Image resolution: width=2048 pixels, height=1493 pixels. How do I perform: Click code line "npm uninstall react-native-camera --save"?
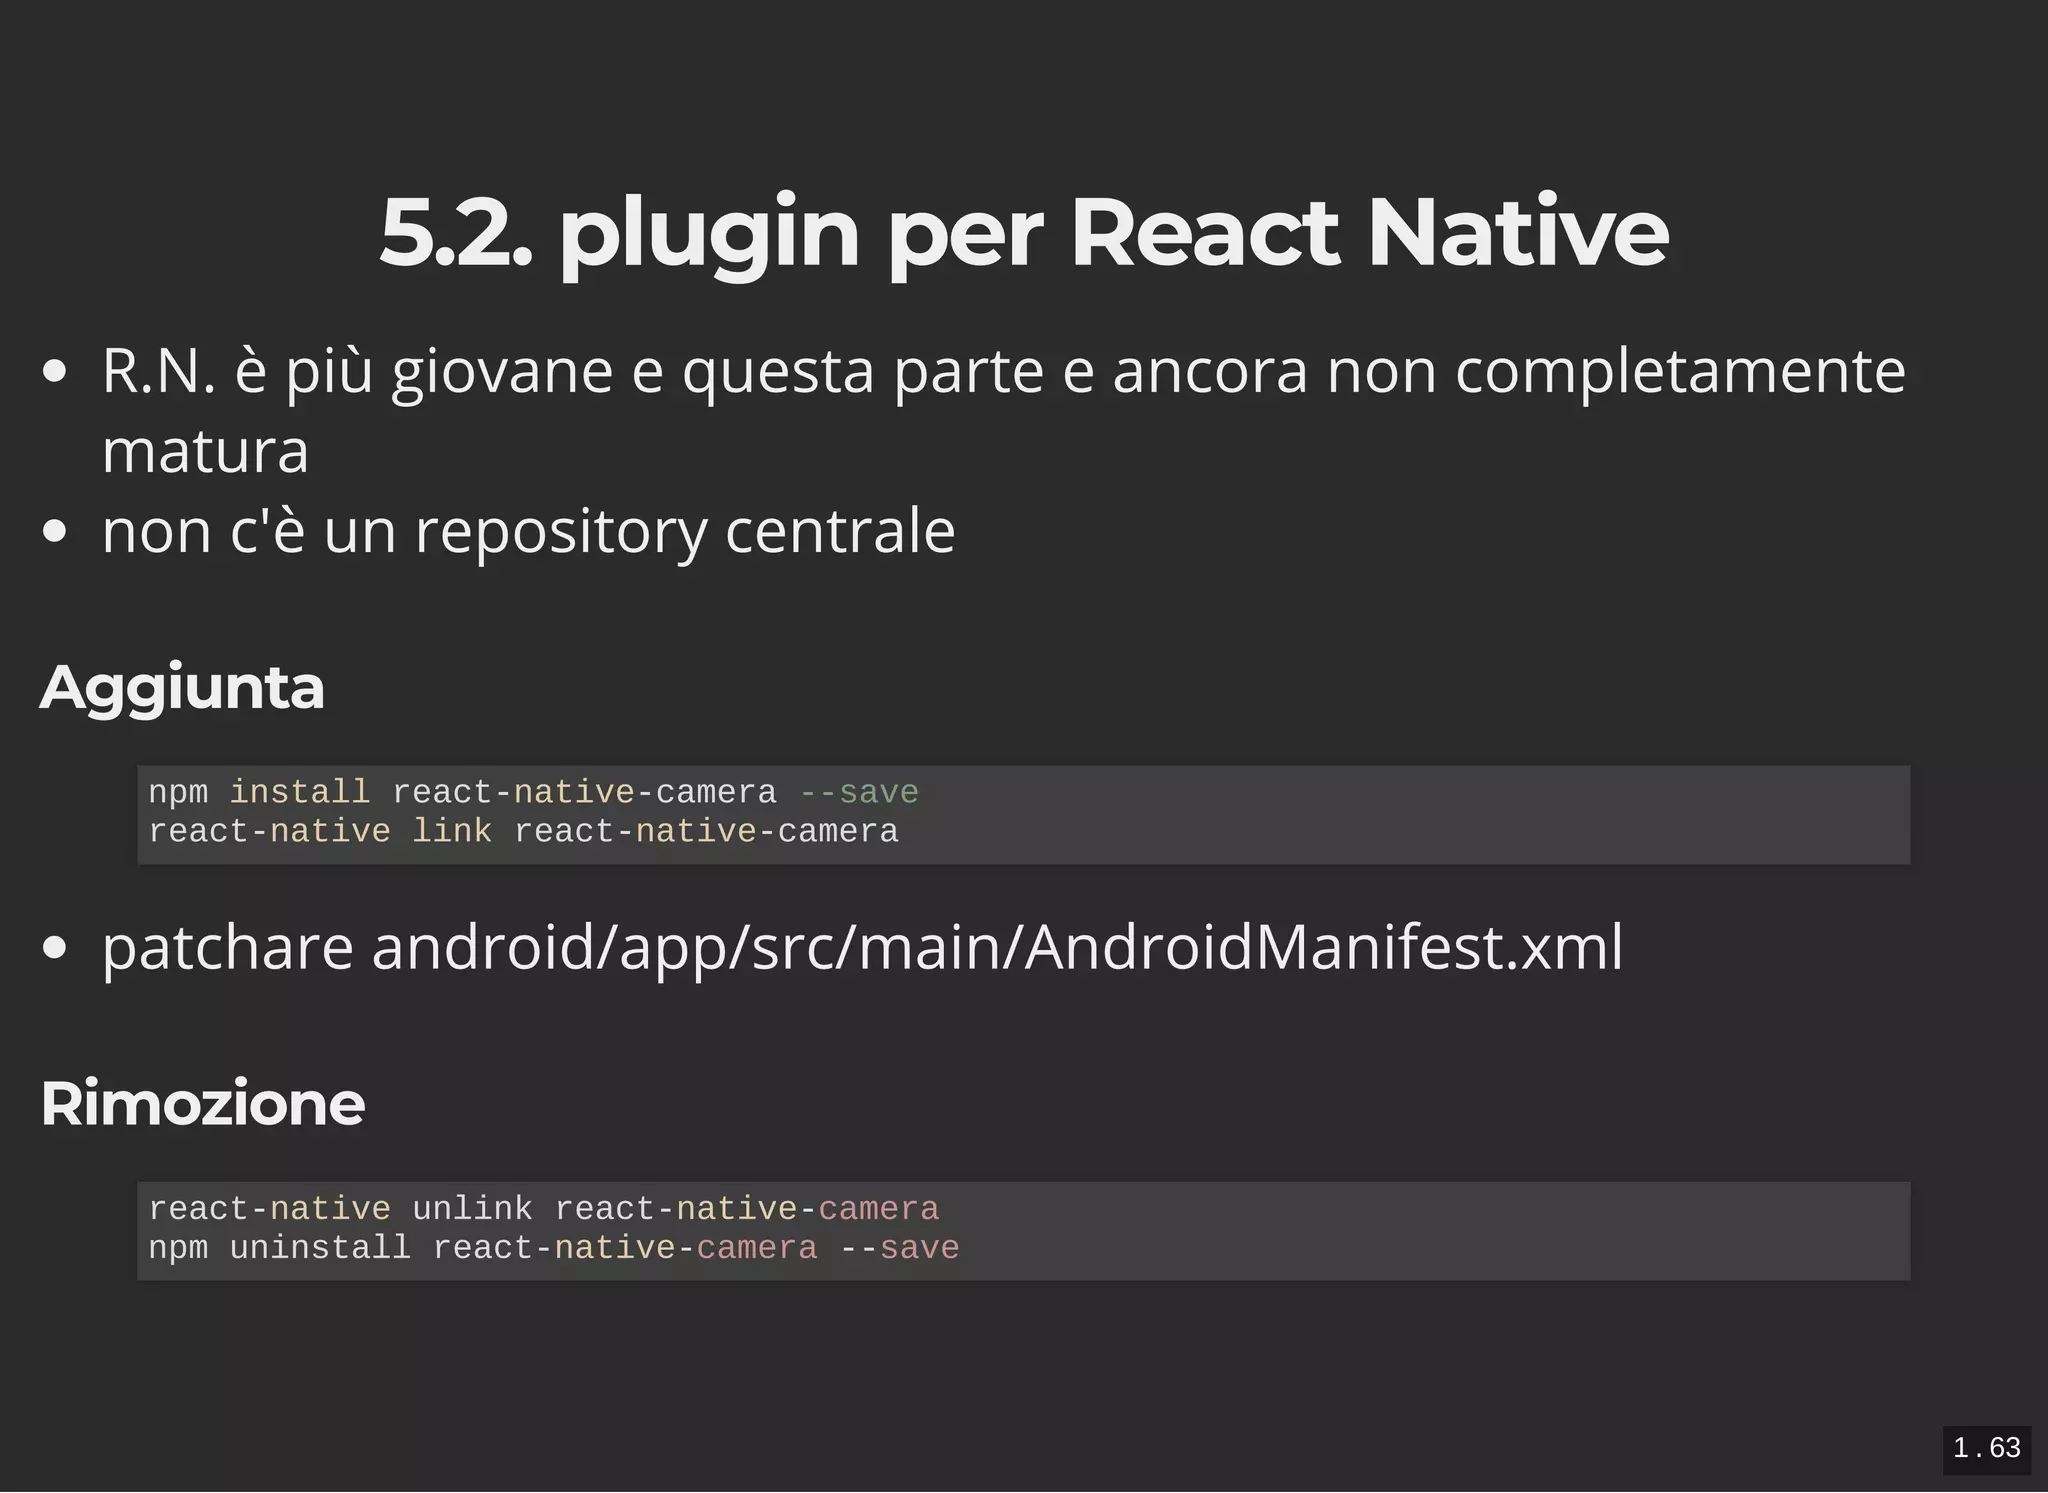553,1248
